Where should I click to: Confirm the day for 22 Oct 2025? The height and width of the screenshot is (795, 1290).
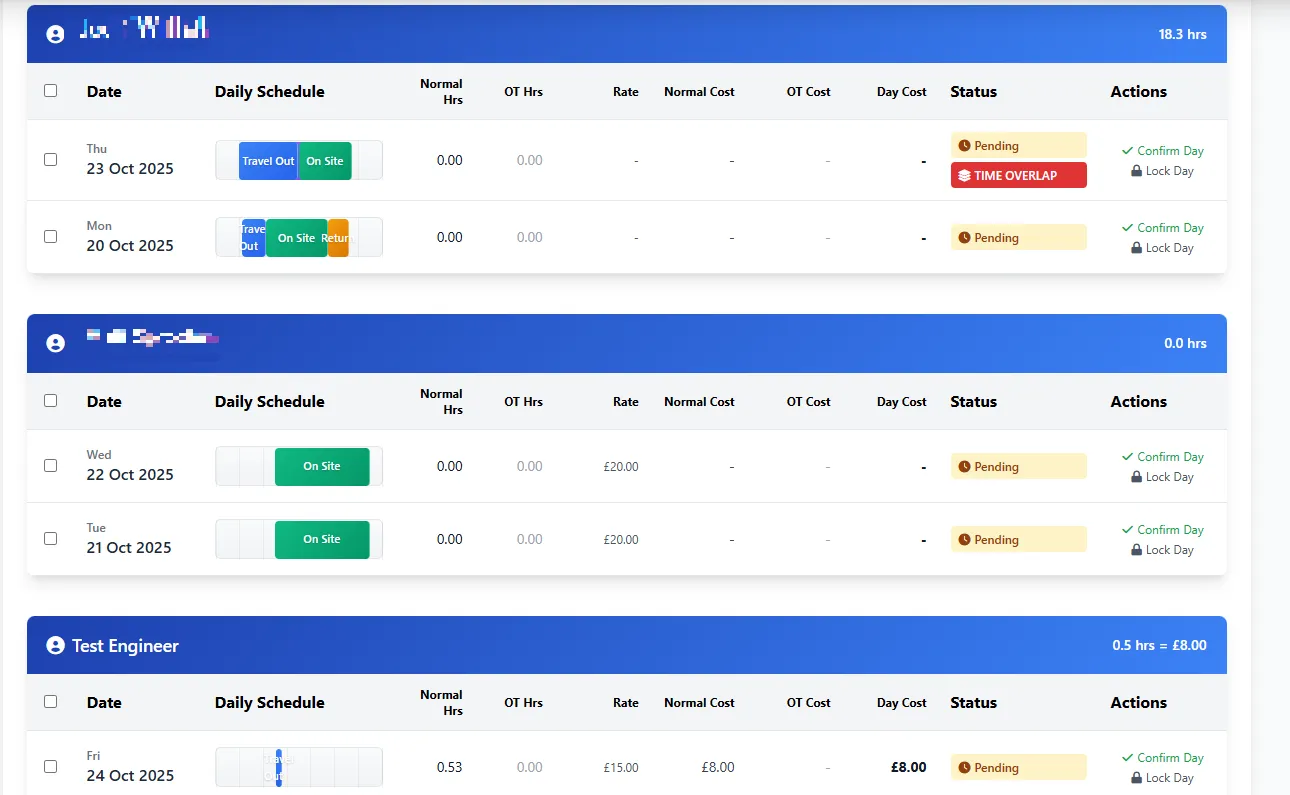tap(1162, 457)
